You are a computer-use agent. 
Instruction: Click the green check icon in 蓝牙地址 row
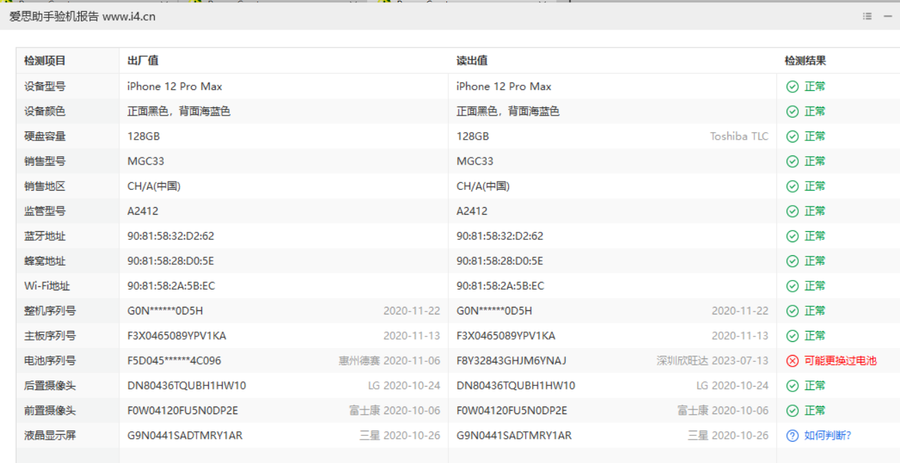(792, 236)
